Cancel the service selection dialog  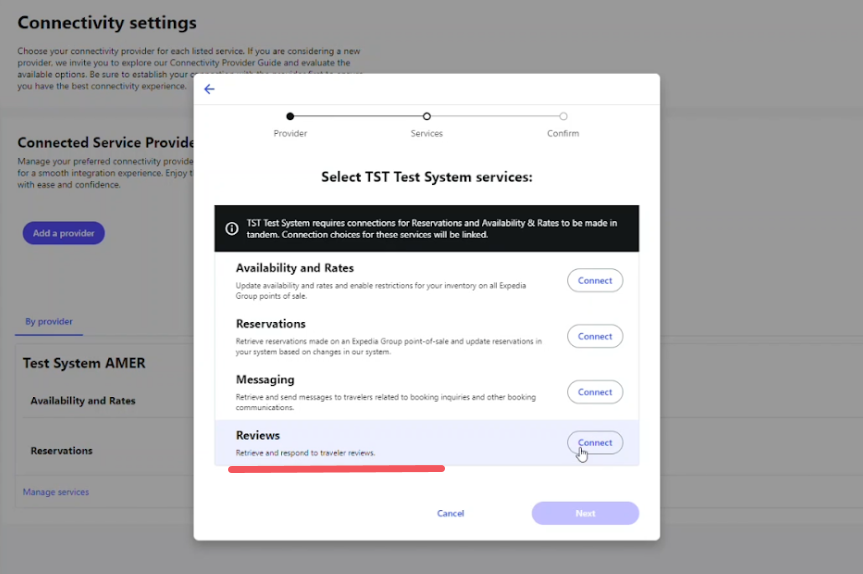coord(450,513)
